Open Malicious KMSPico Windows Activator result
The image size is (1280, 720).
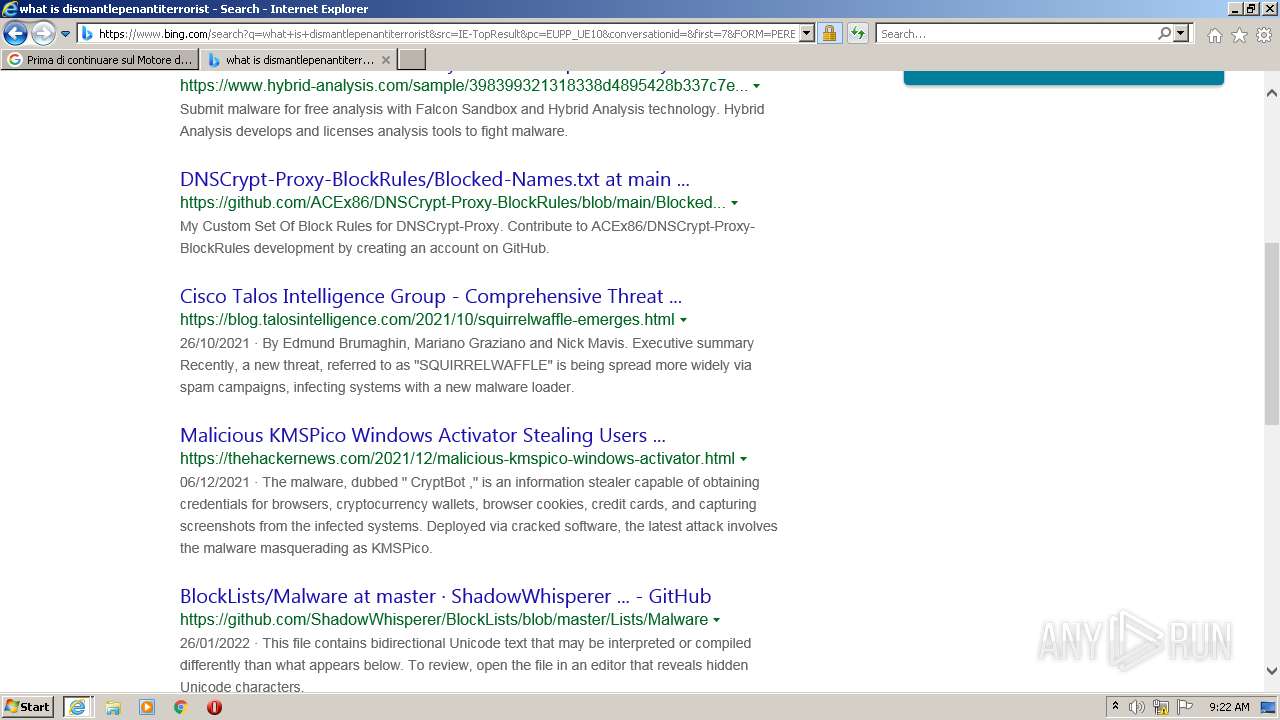click(423, 435)
